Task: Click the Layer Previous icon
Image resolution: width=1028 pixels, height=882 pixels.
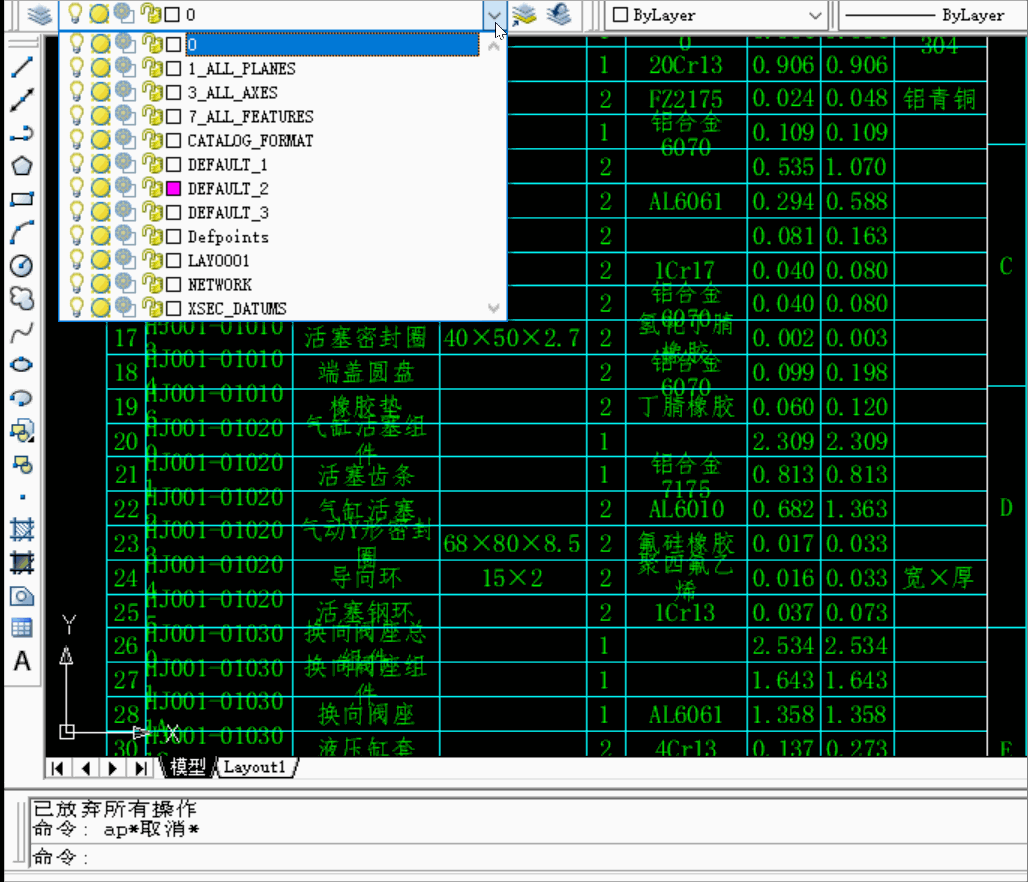Action: tap(559, 14)
